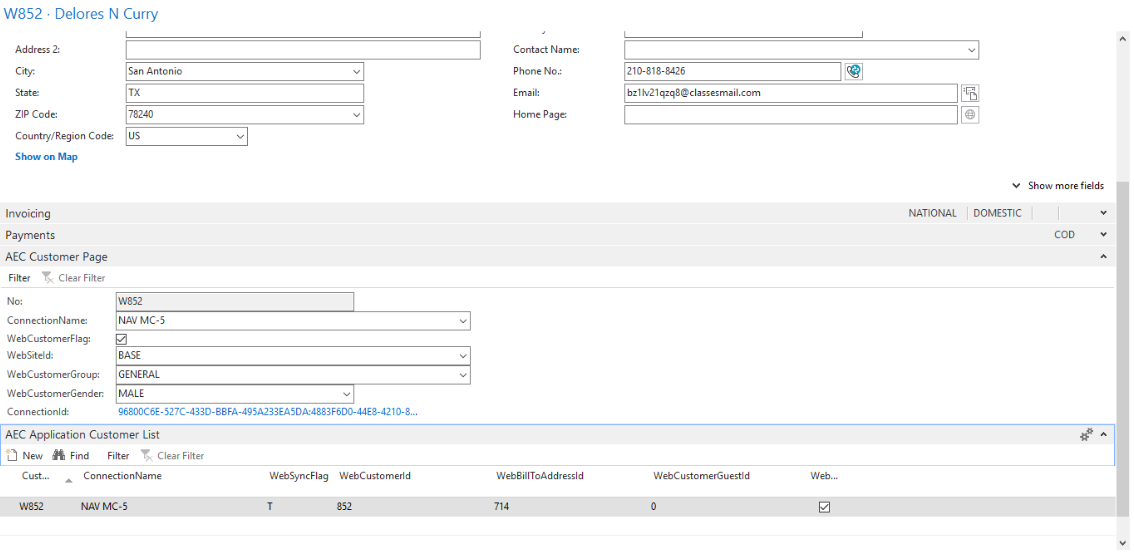This screenshot has width=1134, height=555.
Task: Click the globe icon next to Home Page
Action: point(969,115)
